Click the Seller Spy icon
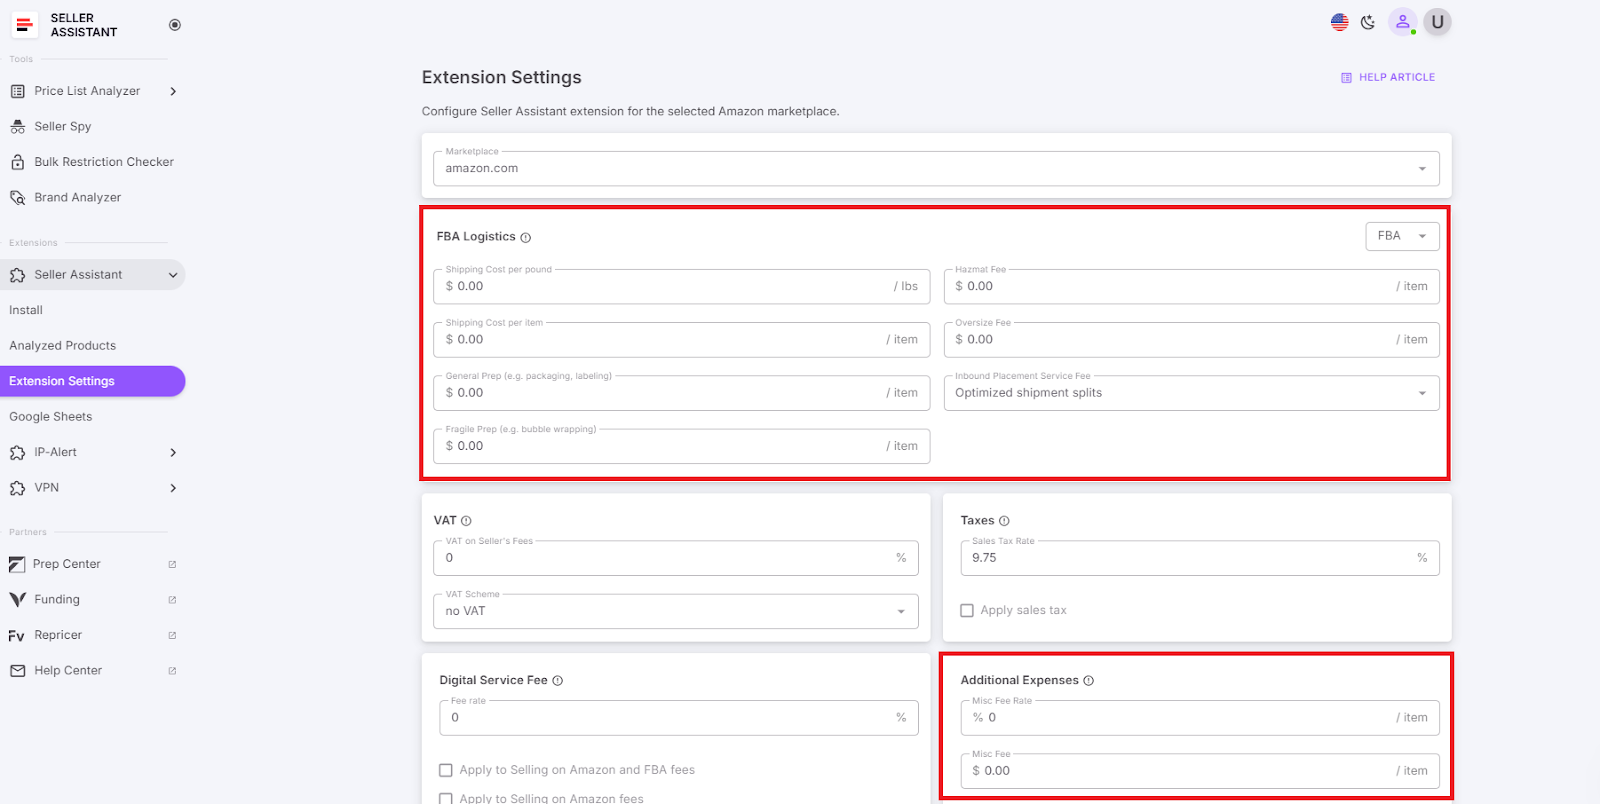The width and height of the screenshot is (1600, 804). [x=18, y=127]
